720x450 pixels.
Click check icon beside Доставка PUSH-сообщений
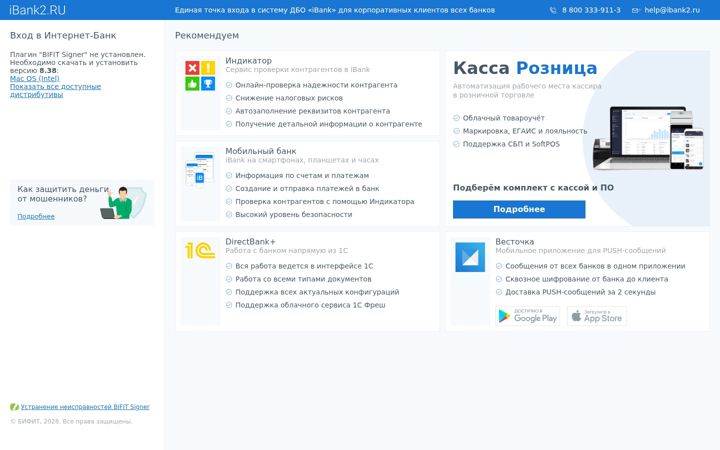pyautogui.click(x=499, y=292)
